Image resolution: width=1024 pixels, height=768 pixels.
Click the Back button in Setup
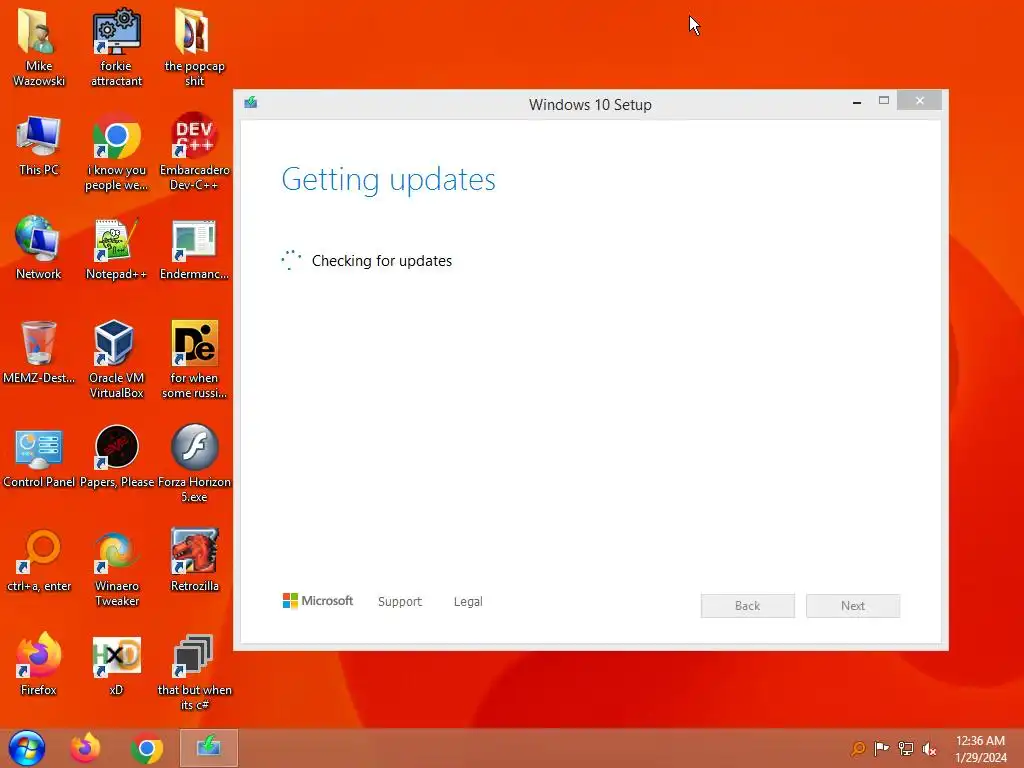(748, 605)
